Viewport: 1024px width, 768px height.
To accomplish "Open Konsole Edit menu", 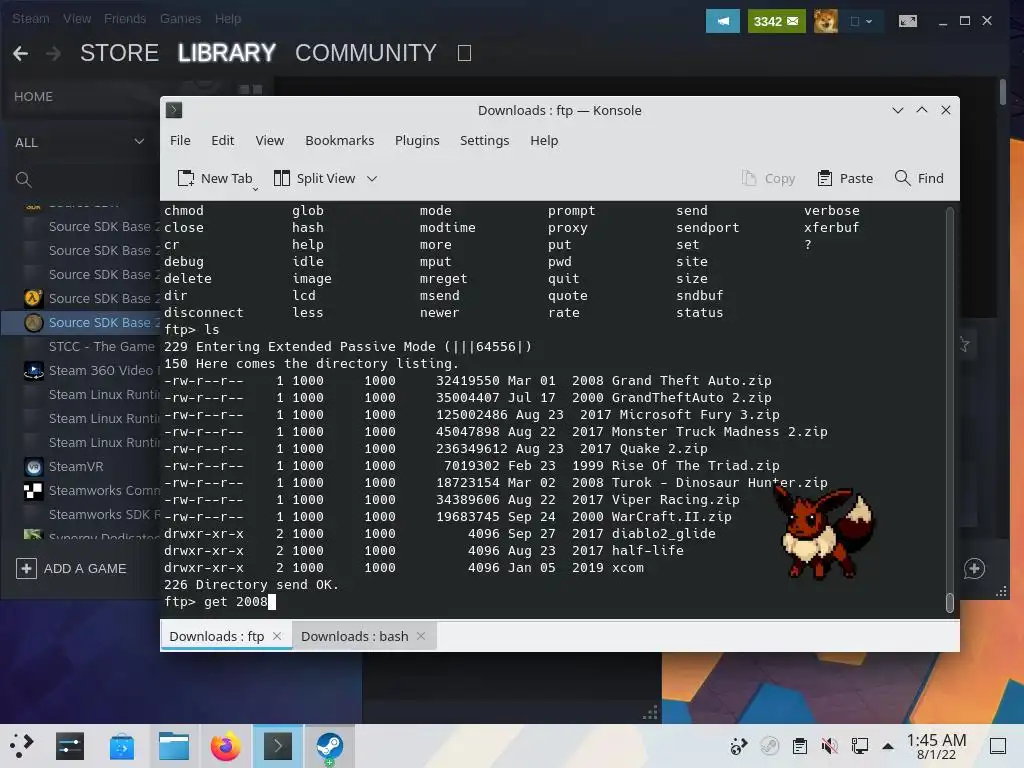I will tap(223, 140).
